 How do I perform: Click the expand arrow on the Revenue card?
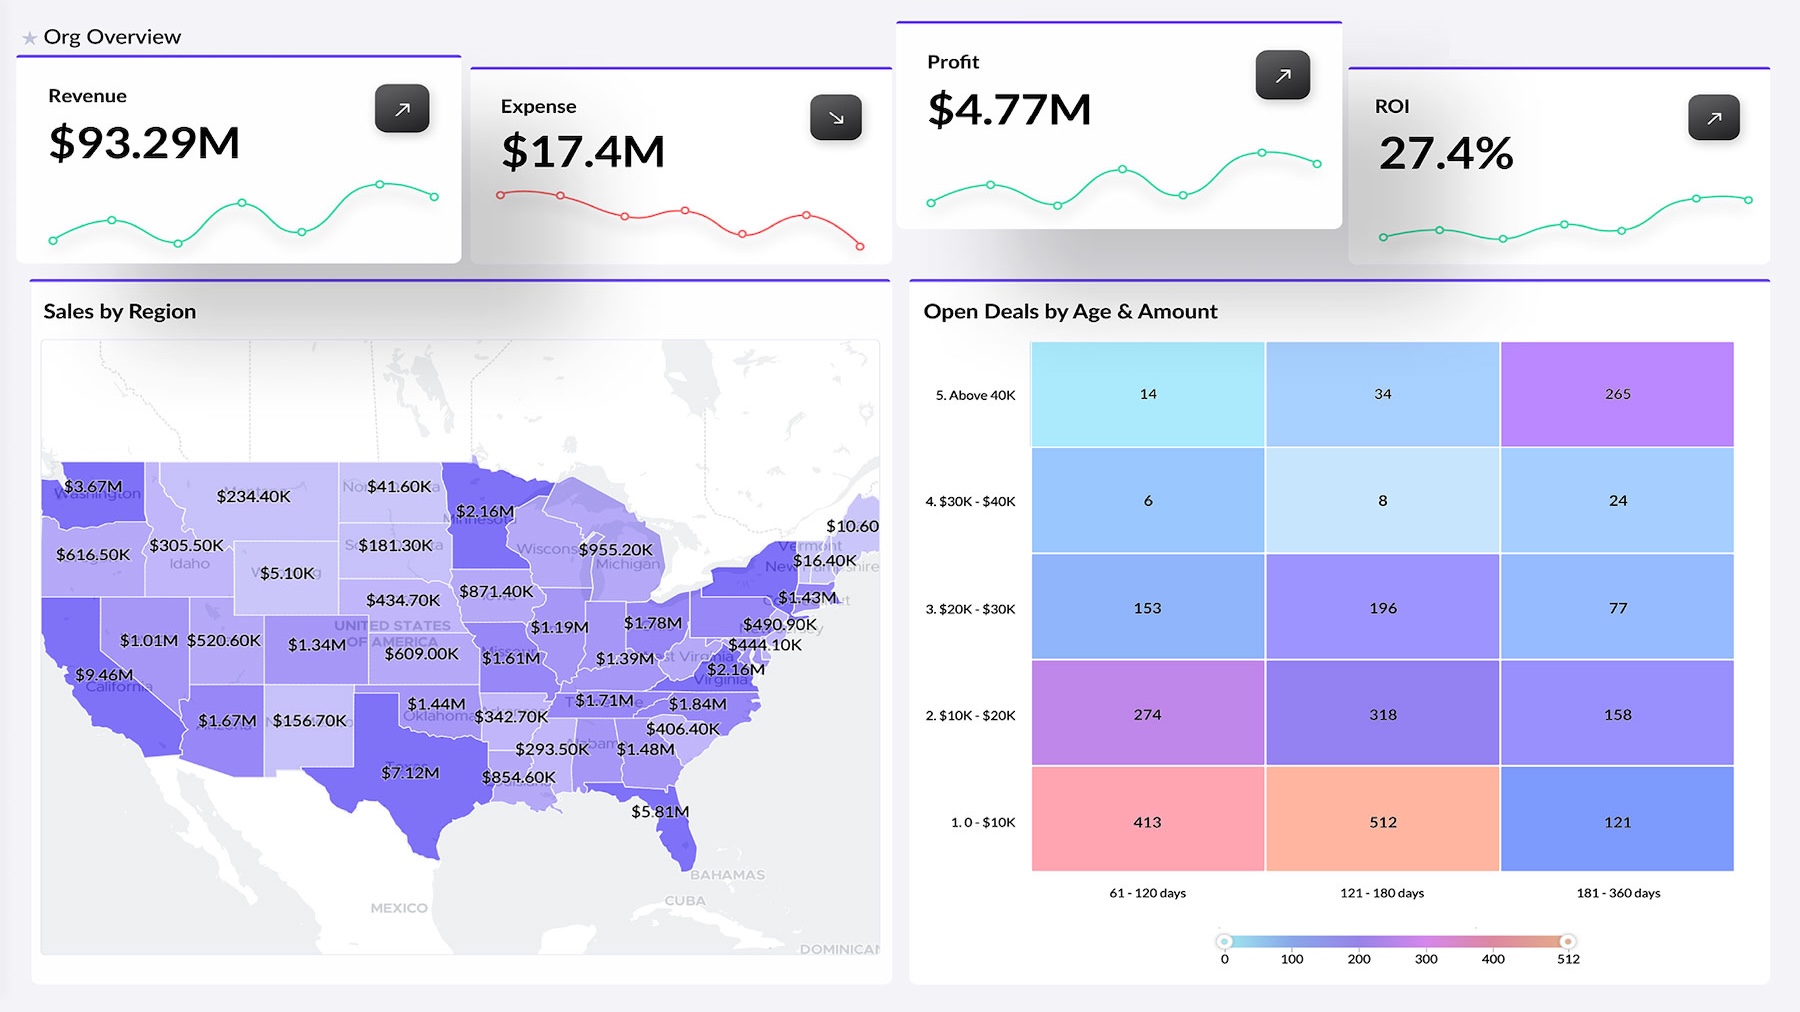(x=401, y=109)
